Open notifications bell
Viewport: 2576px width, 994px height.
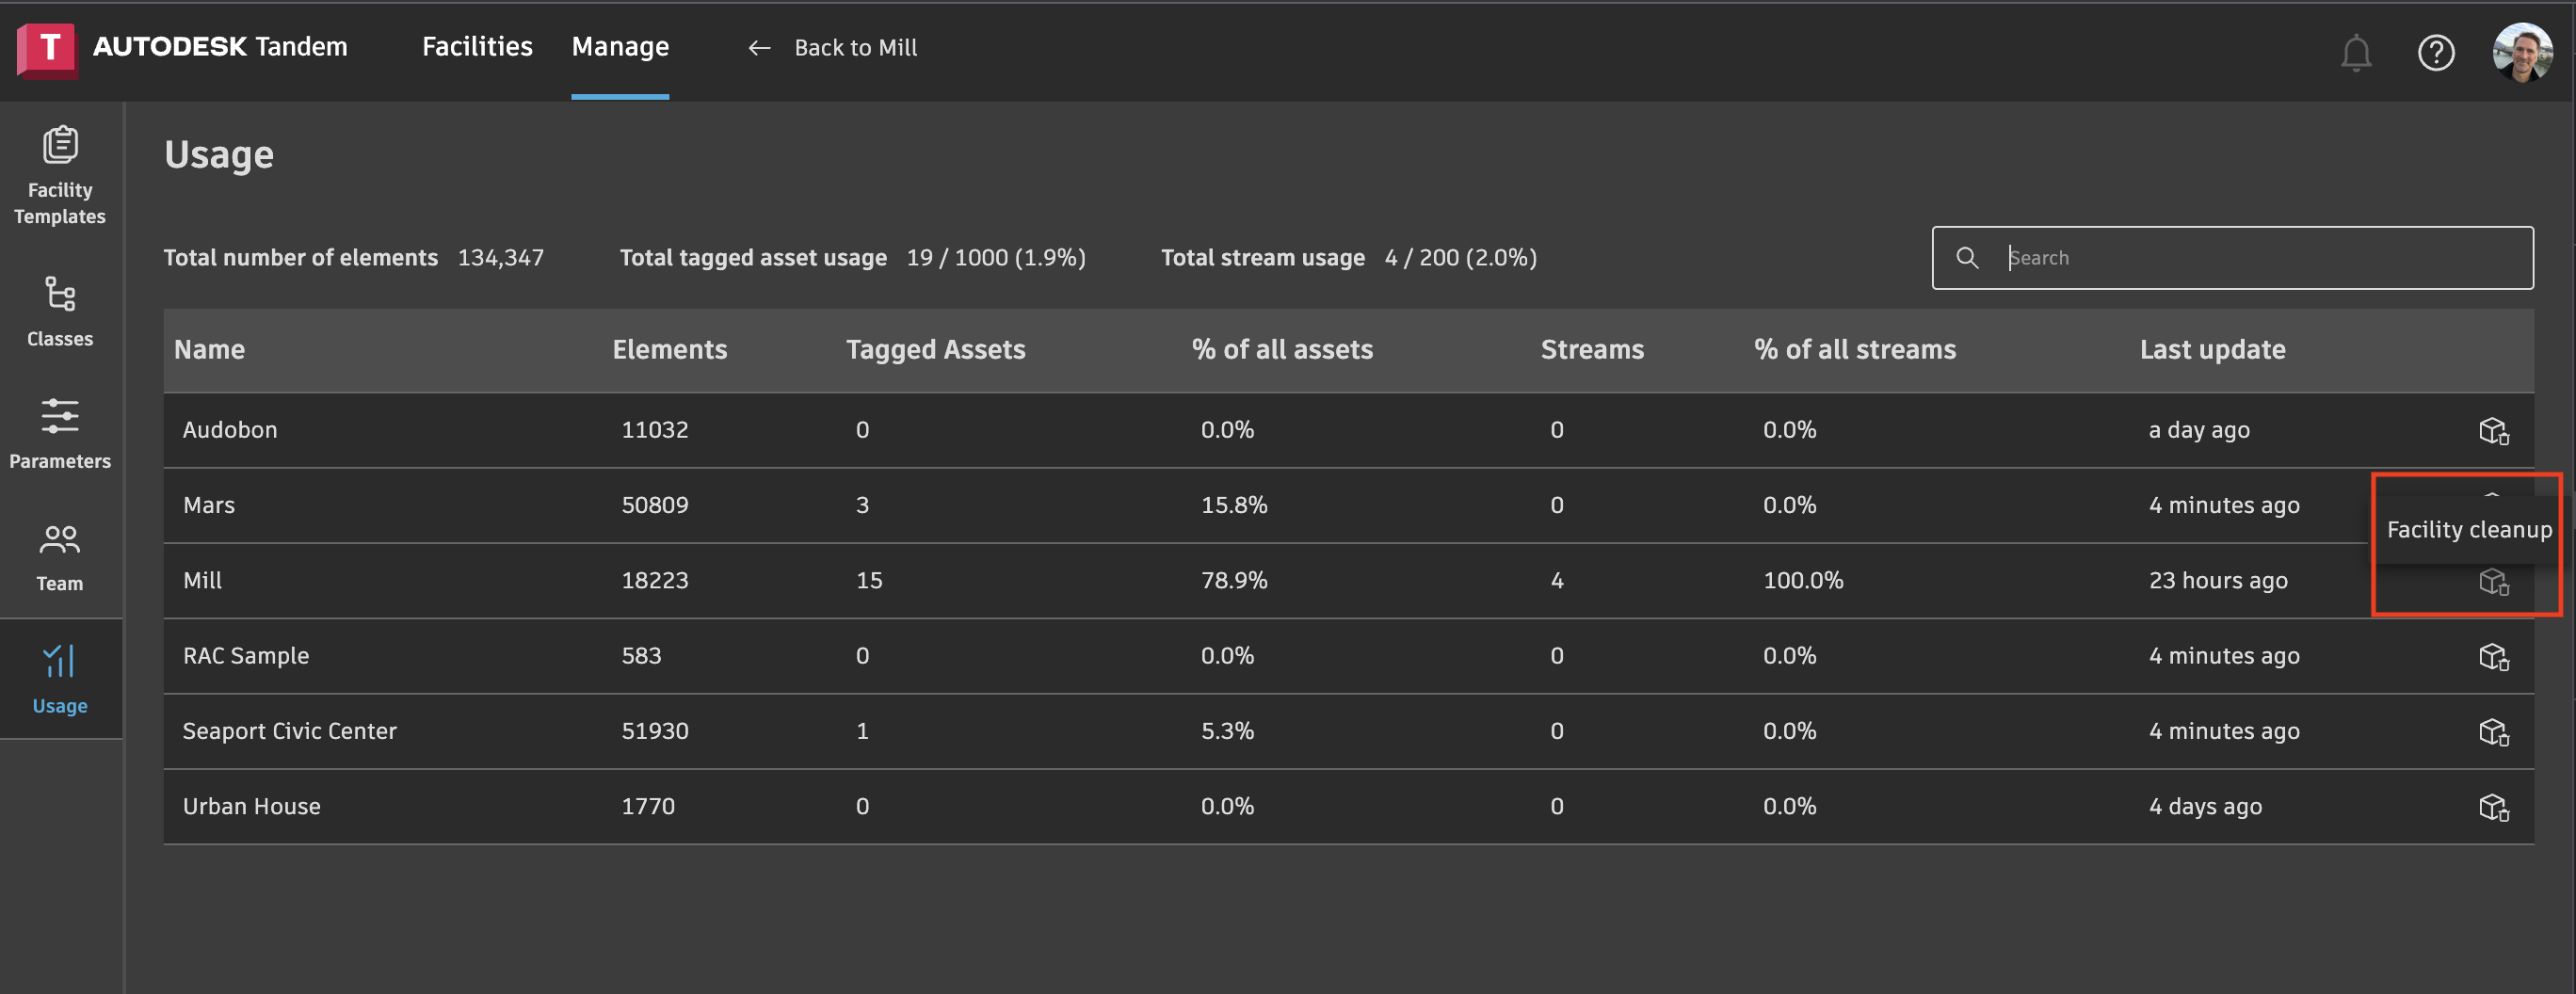2355,52
